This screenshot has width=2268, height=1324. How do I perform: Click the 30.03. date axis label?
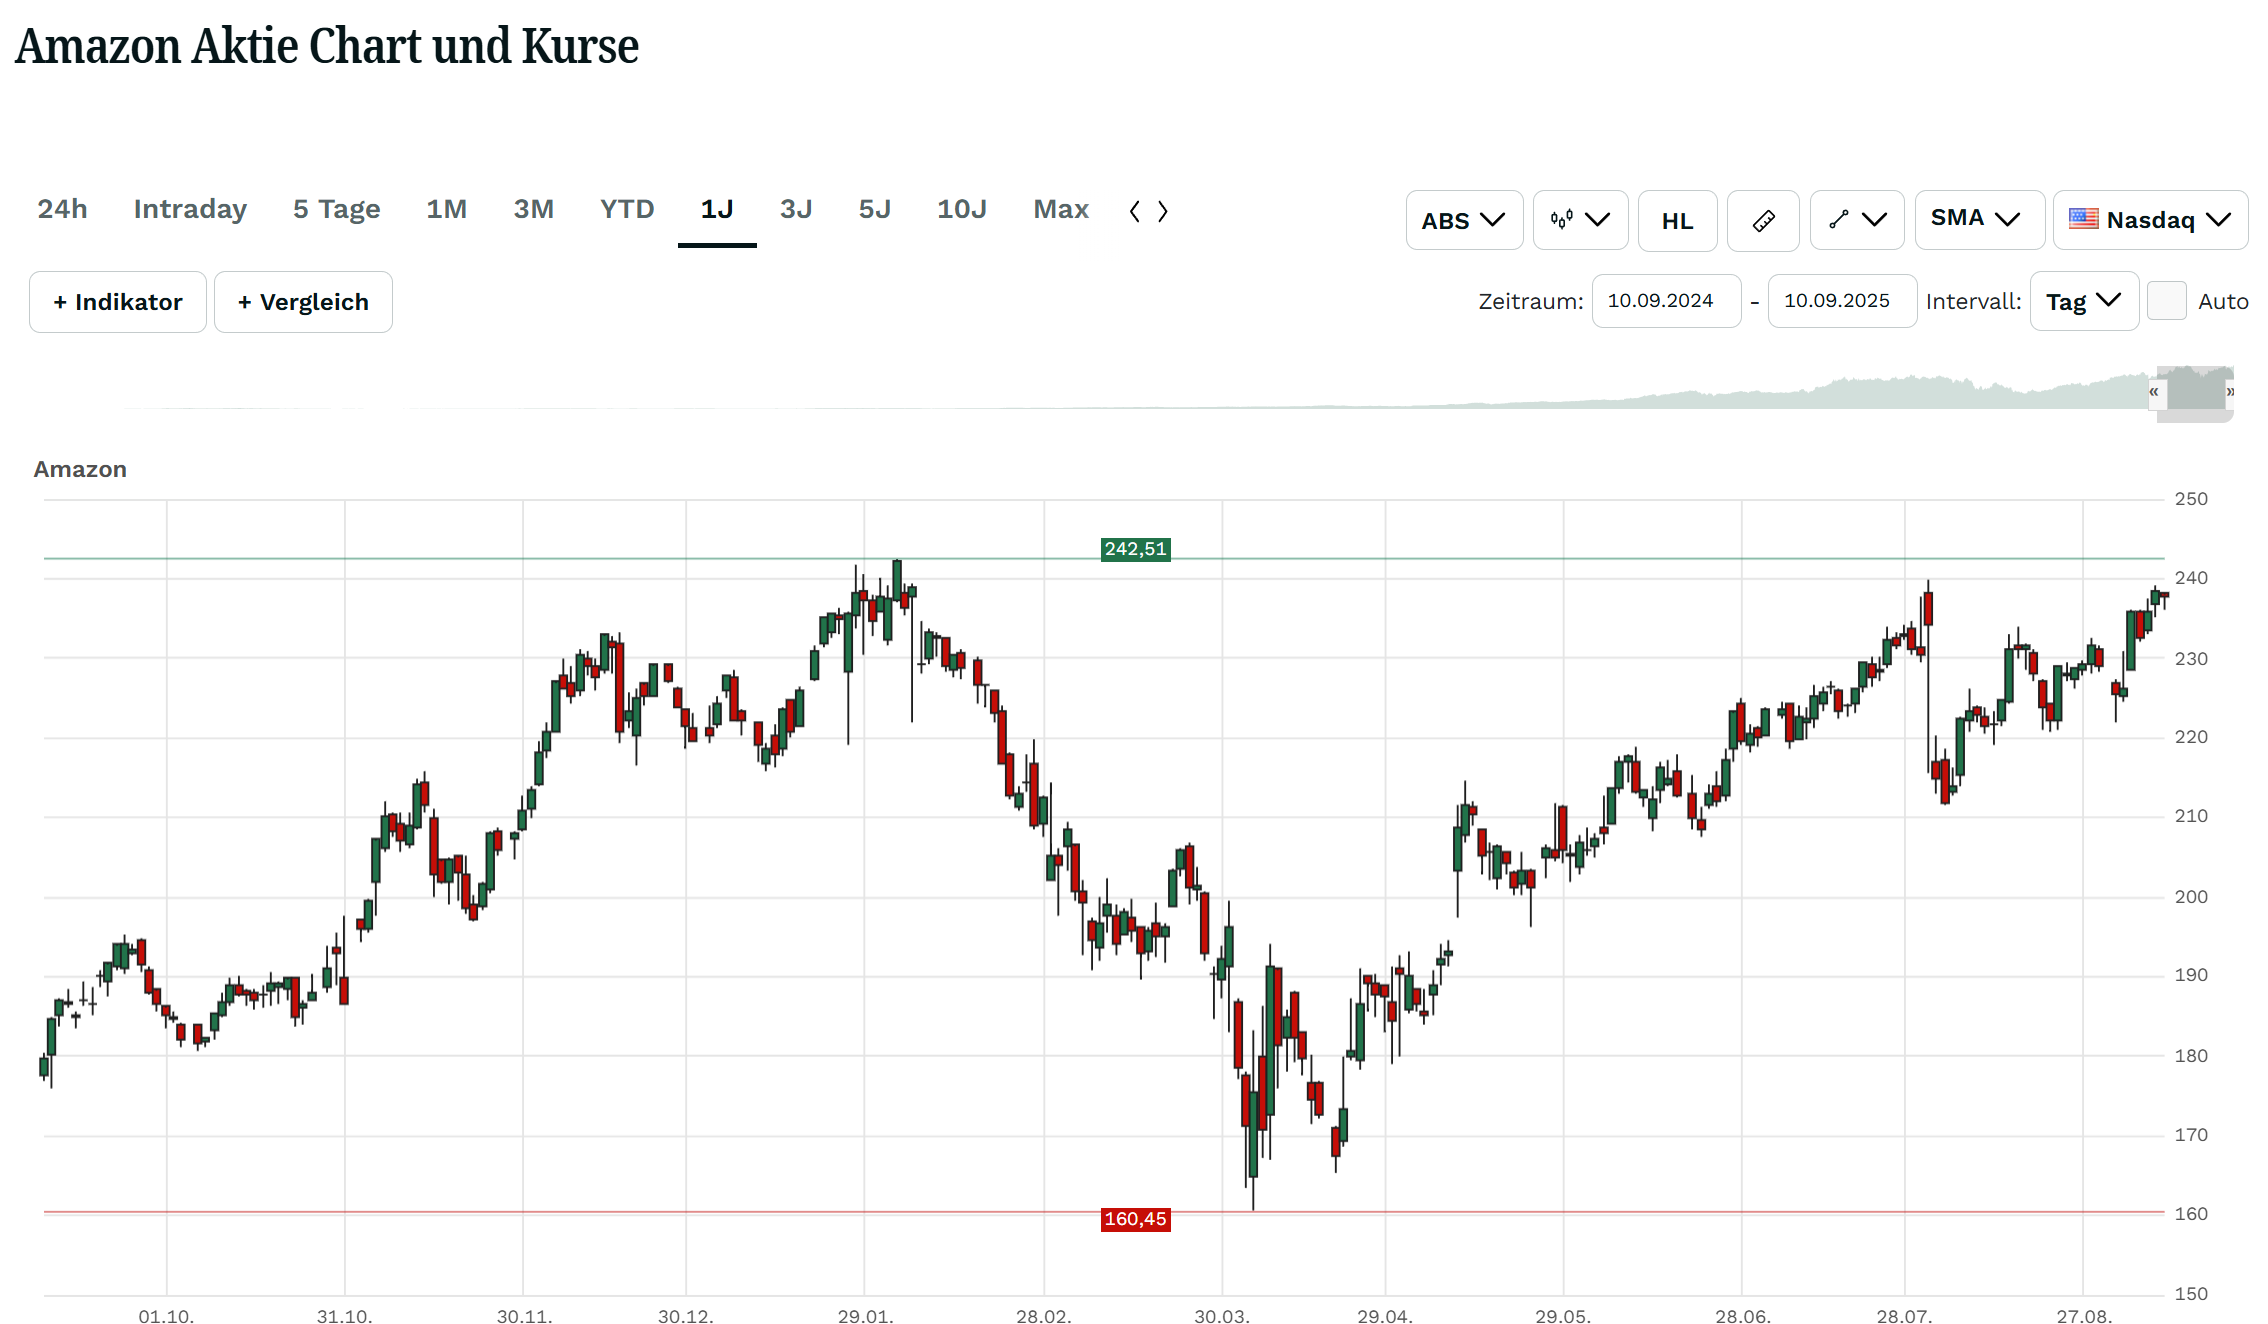click(x=1222, y=1316)
